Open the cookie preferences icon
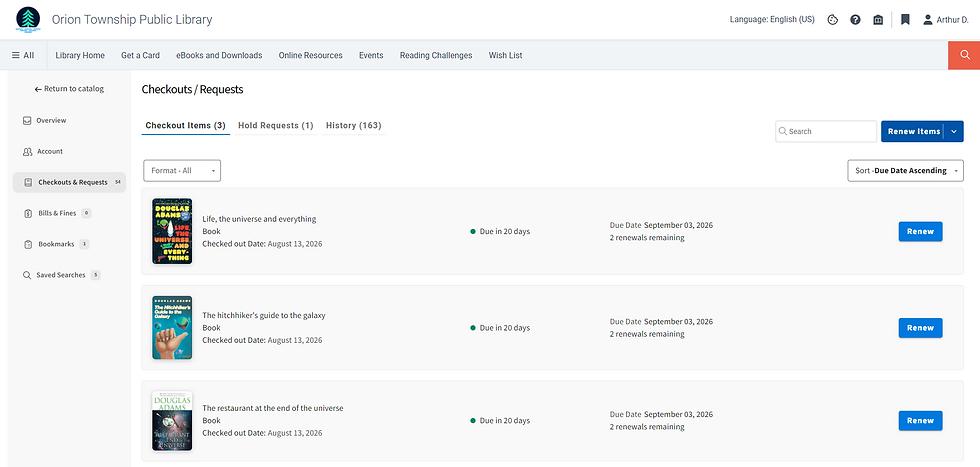 tap(832, 19)
